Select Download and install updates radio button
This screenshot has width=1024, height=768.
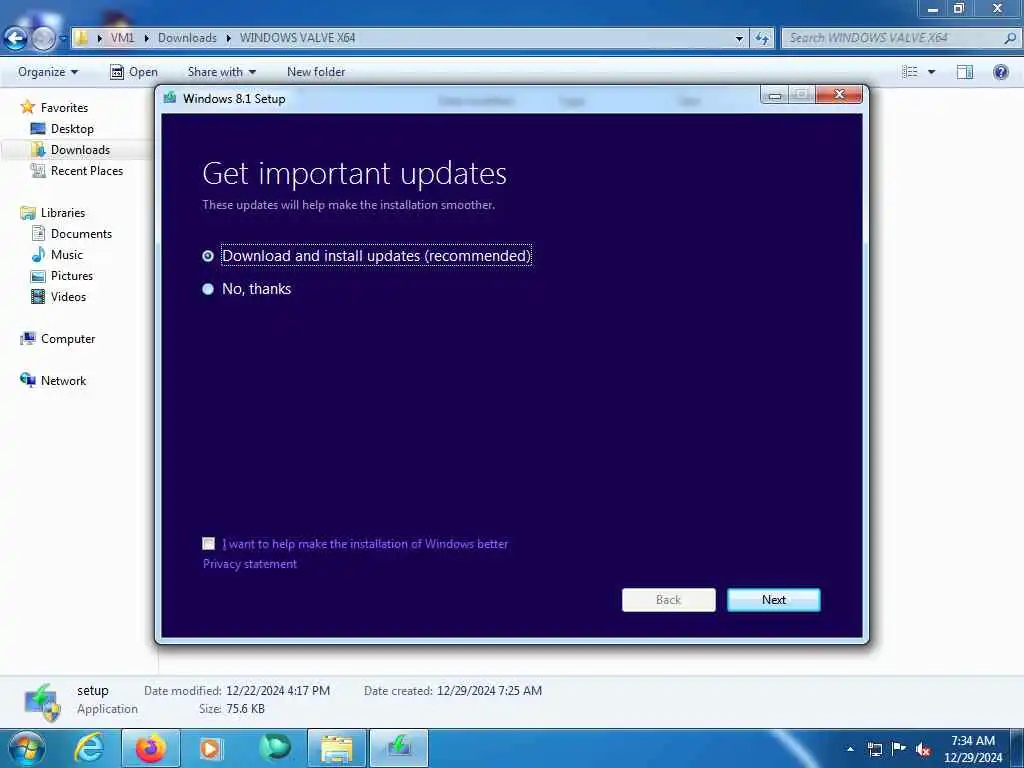click(x=208, y=256)
